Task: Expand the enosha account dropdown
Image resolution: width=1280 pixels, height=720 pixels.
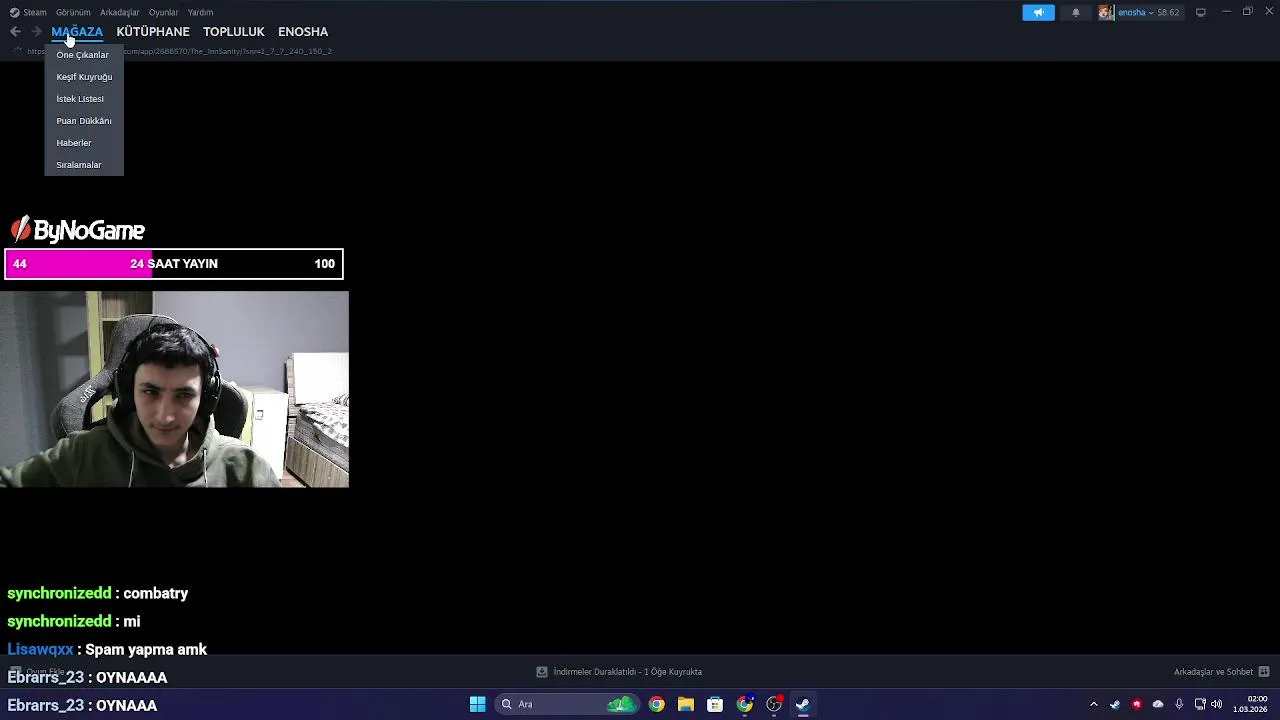Action: [x=1149, y=12]
